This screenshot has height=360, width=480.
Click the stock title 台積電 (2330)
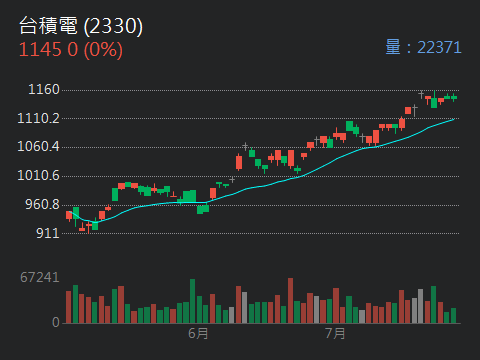tap(81, 26)
